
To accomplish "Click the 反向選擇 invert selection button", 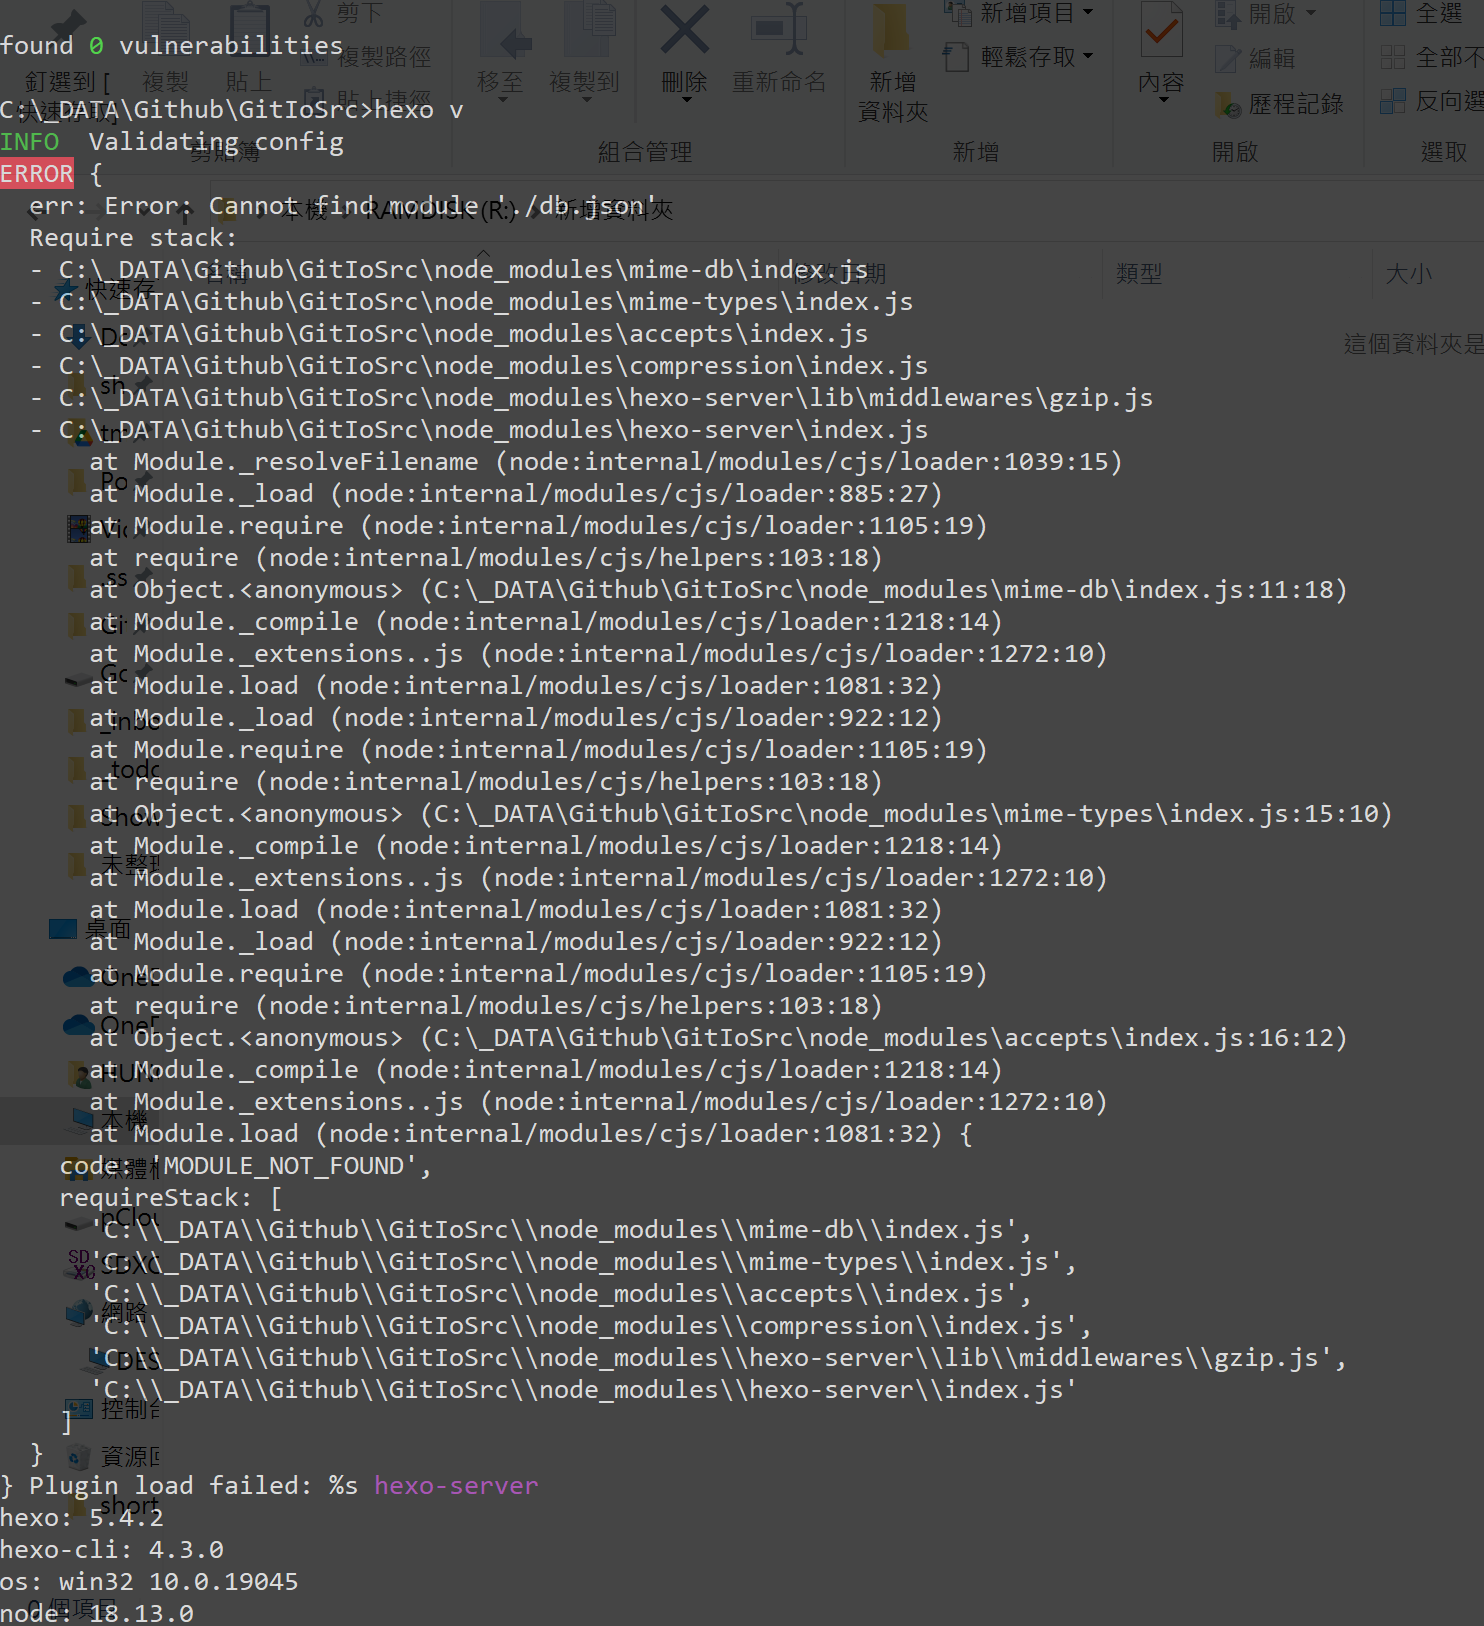I will coord(1432,101).
